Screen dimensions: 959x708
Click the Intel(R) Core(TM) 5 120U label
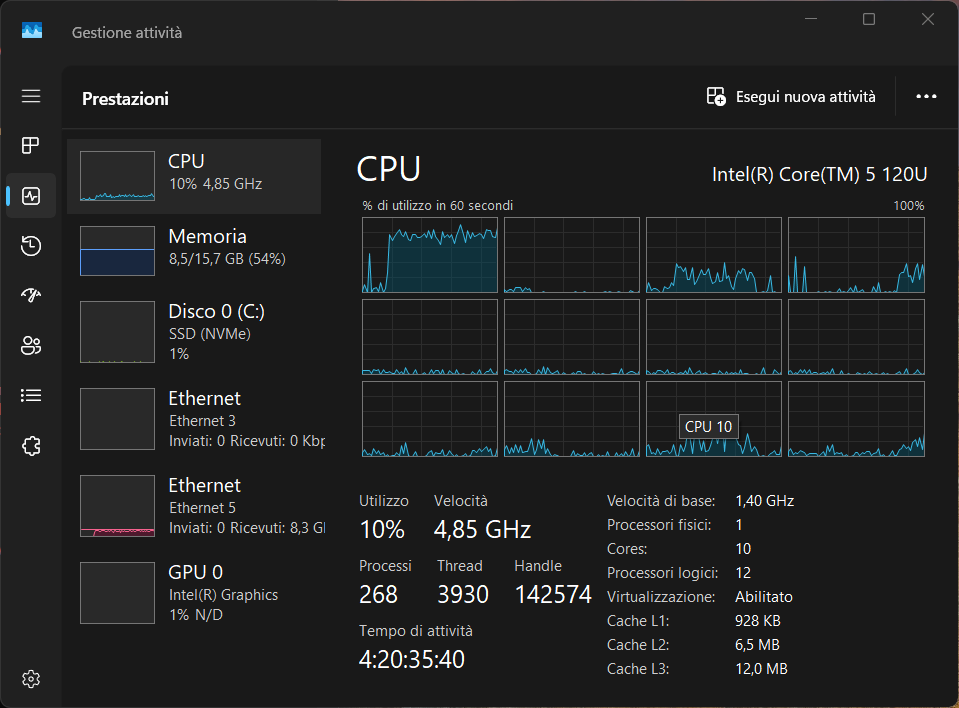(820, 174)
